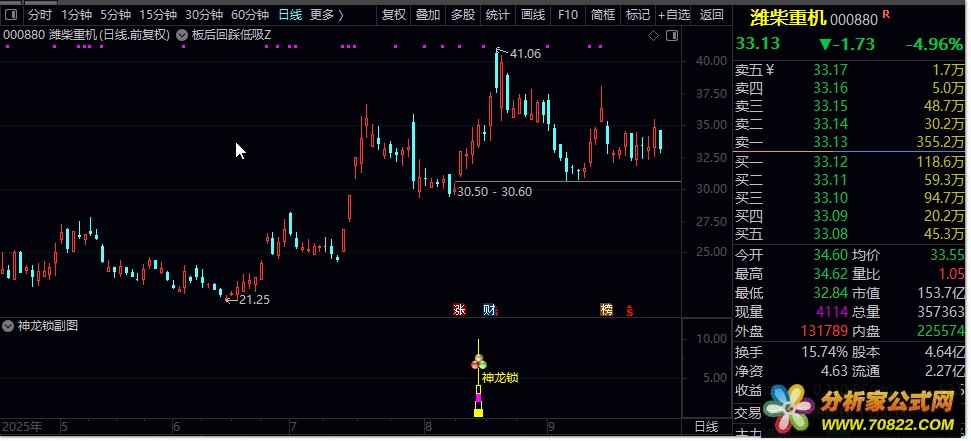The width and height of the screenshot is (971, 441).
Task: Click the 返回 back button
Action: point(712,15)
